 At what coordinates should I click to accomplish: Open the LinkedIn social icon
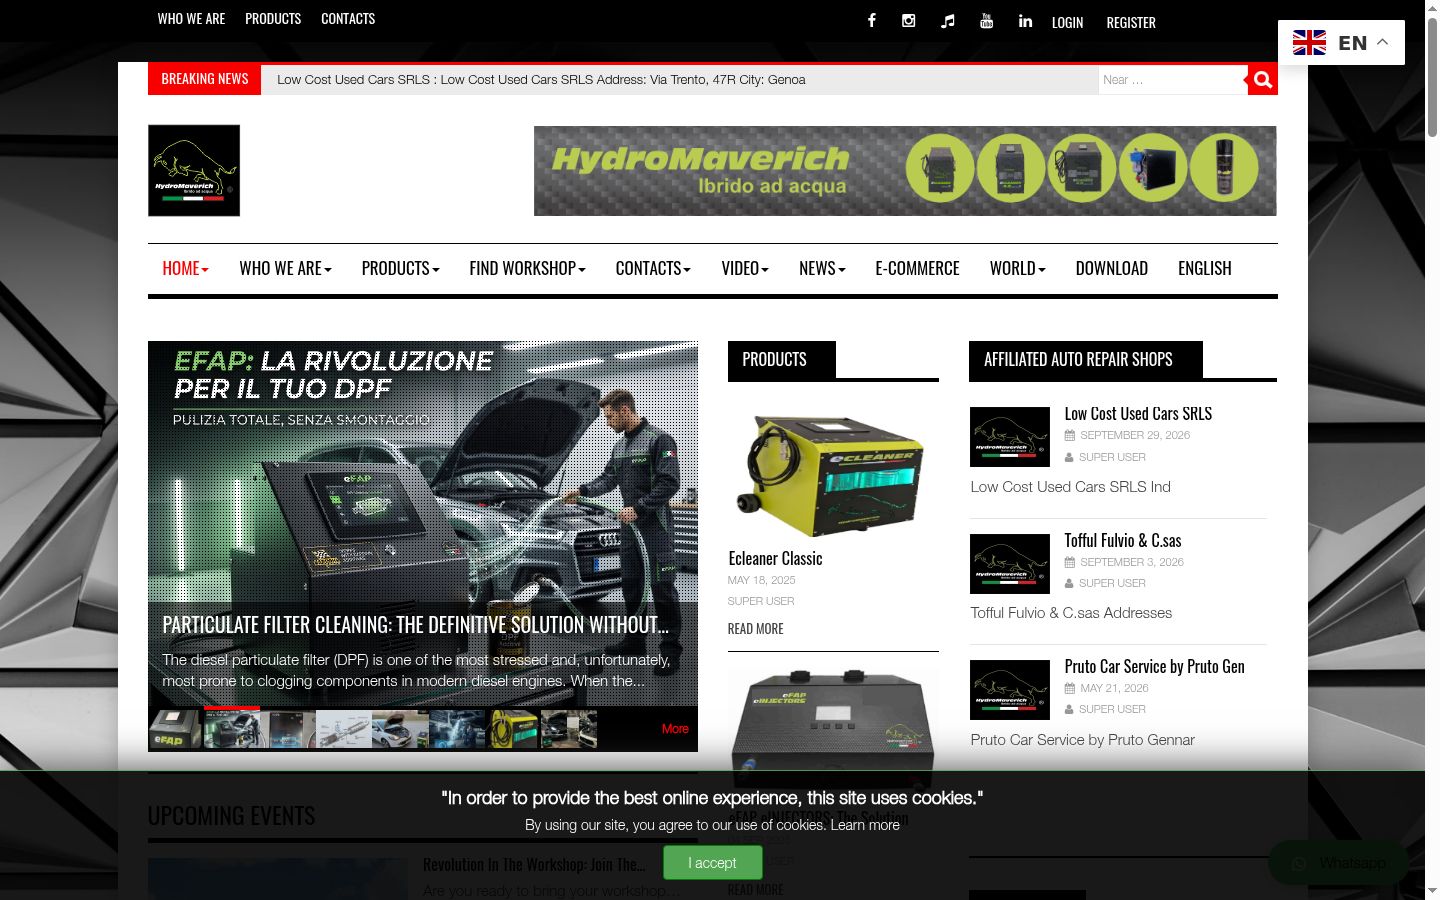1025,20
